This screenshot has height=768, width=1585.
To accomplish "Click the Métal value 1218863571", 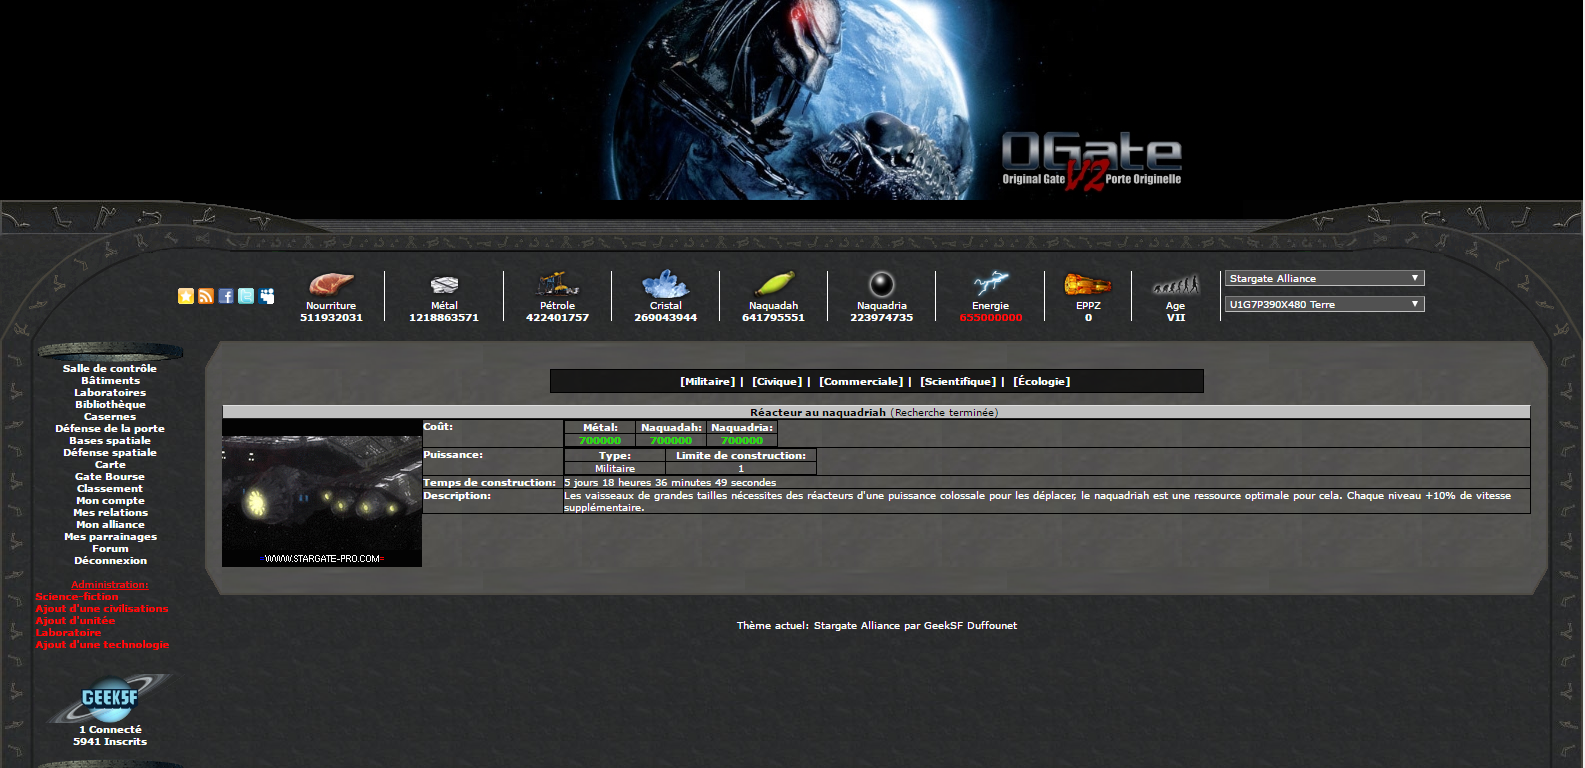I will (444, 318).
